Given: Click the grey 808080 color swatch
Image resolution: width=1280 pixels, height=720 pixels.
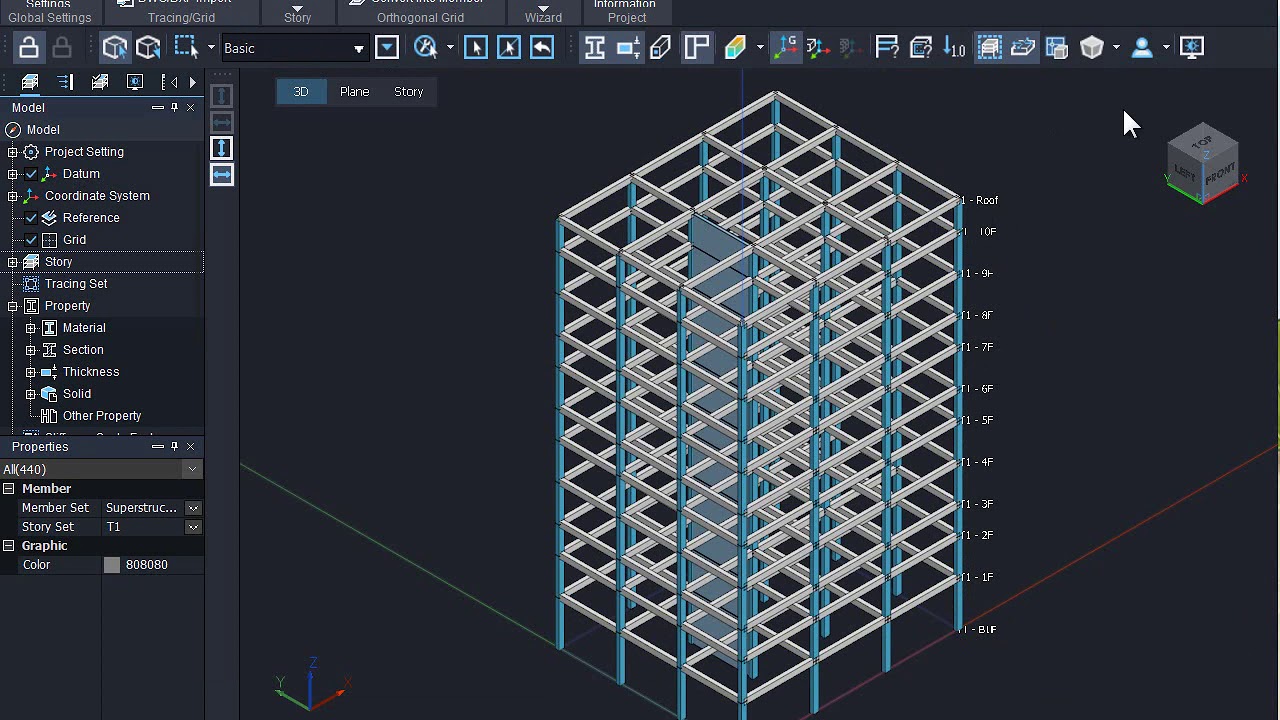Looking at the screenshot, I should 112,565.
